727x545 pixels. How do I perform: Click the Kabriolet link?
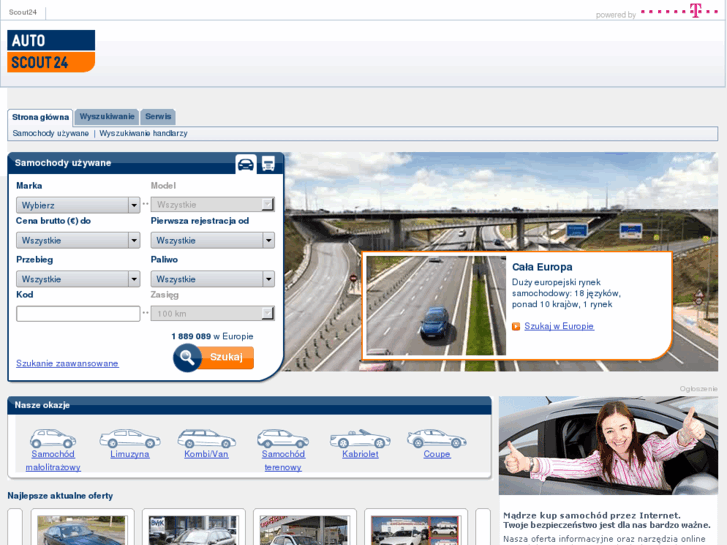point(360,454)
